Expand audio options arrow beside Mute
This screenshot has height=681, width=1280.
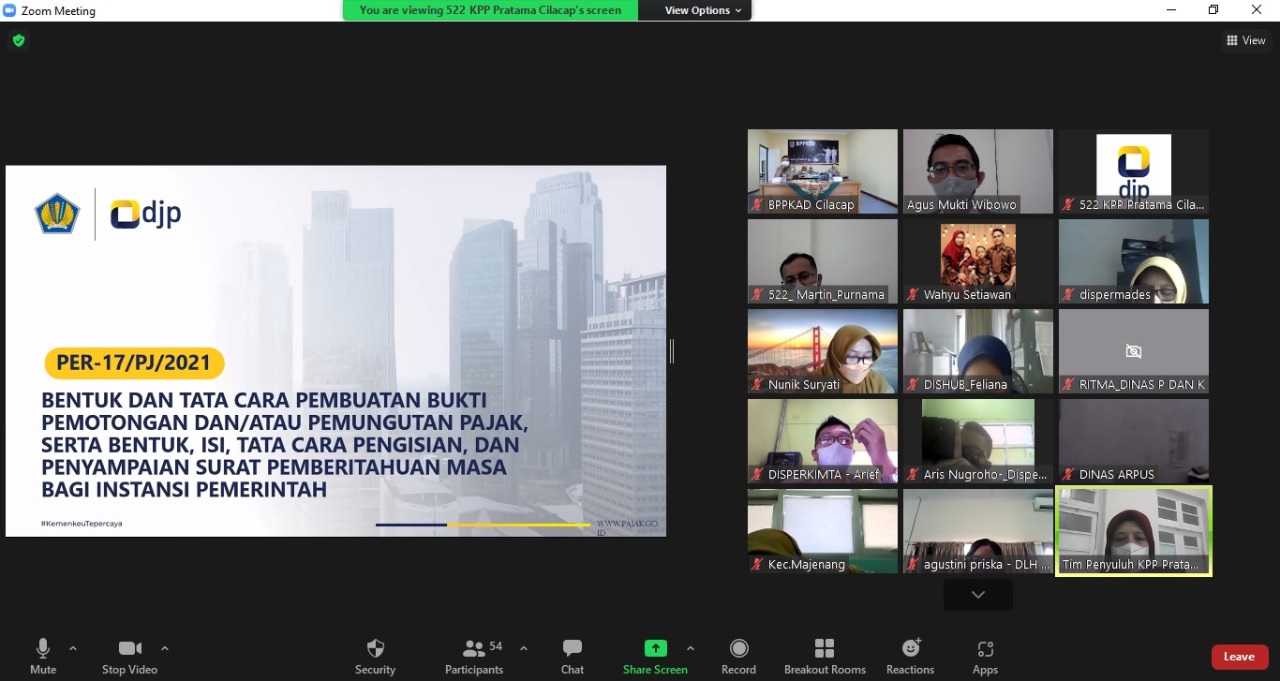click(73, 648)
